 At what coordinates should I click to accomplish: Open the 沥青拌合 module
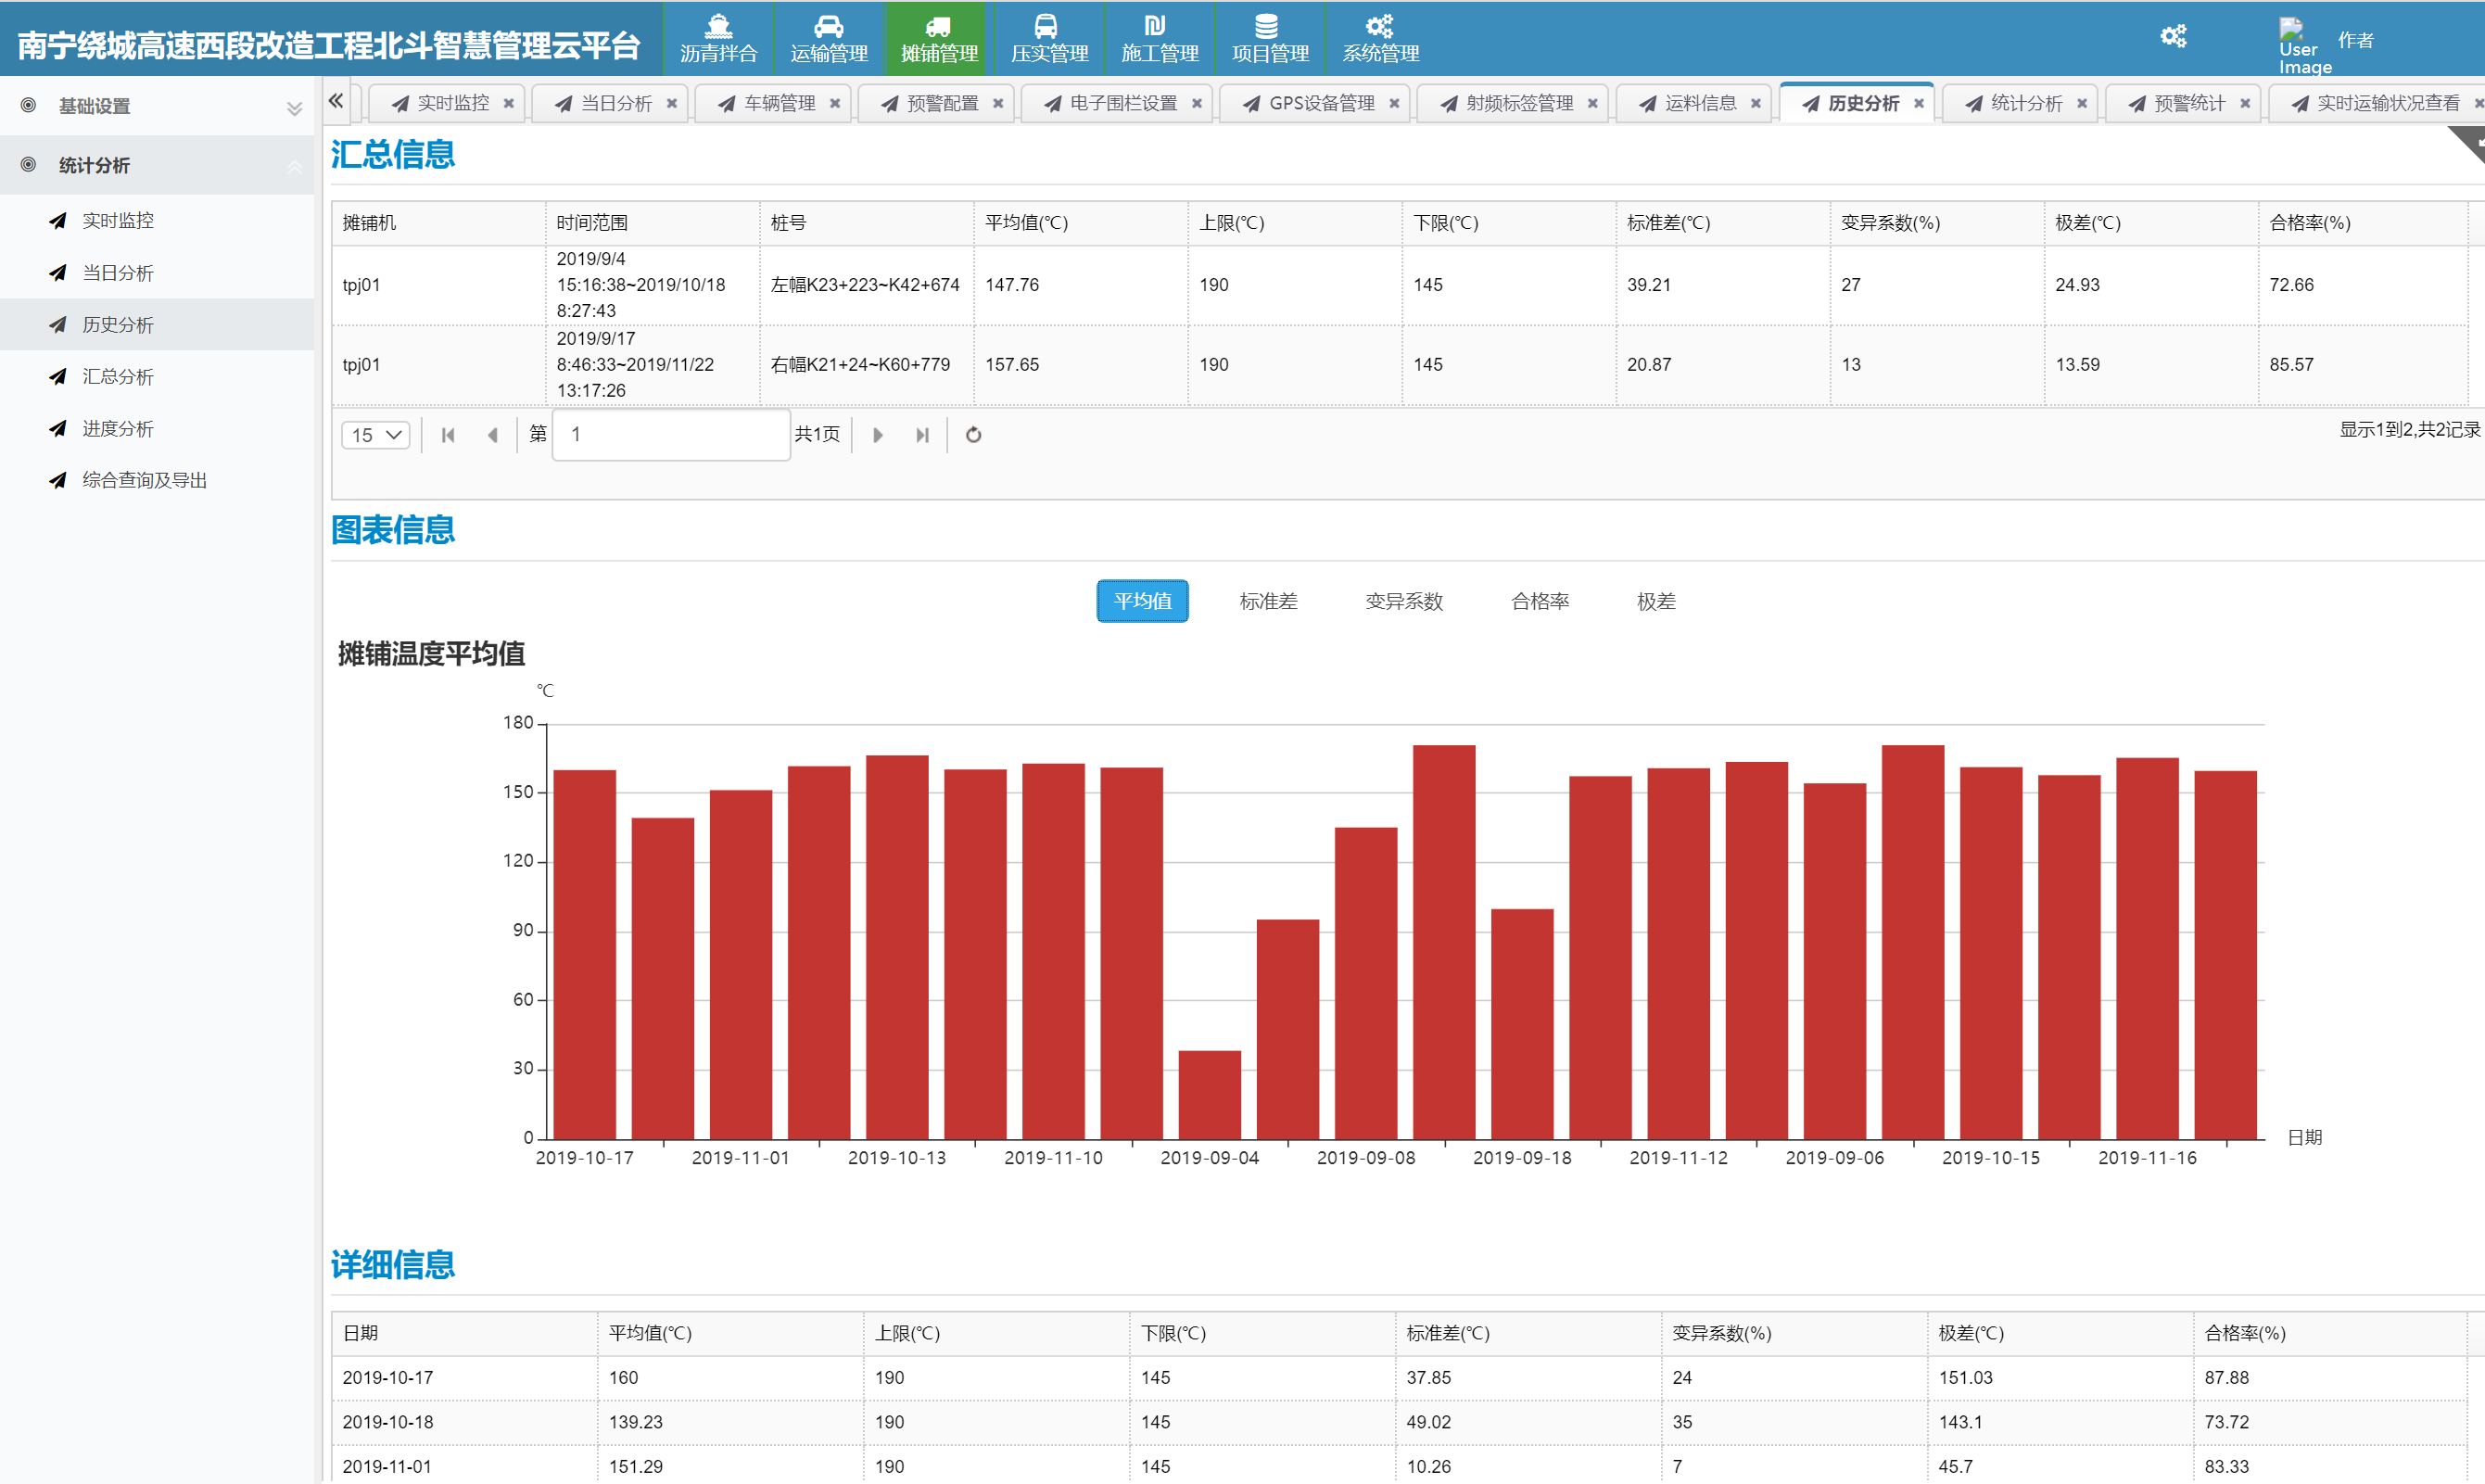pos(718,38)
